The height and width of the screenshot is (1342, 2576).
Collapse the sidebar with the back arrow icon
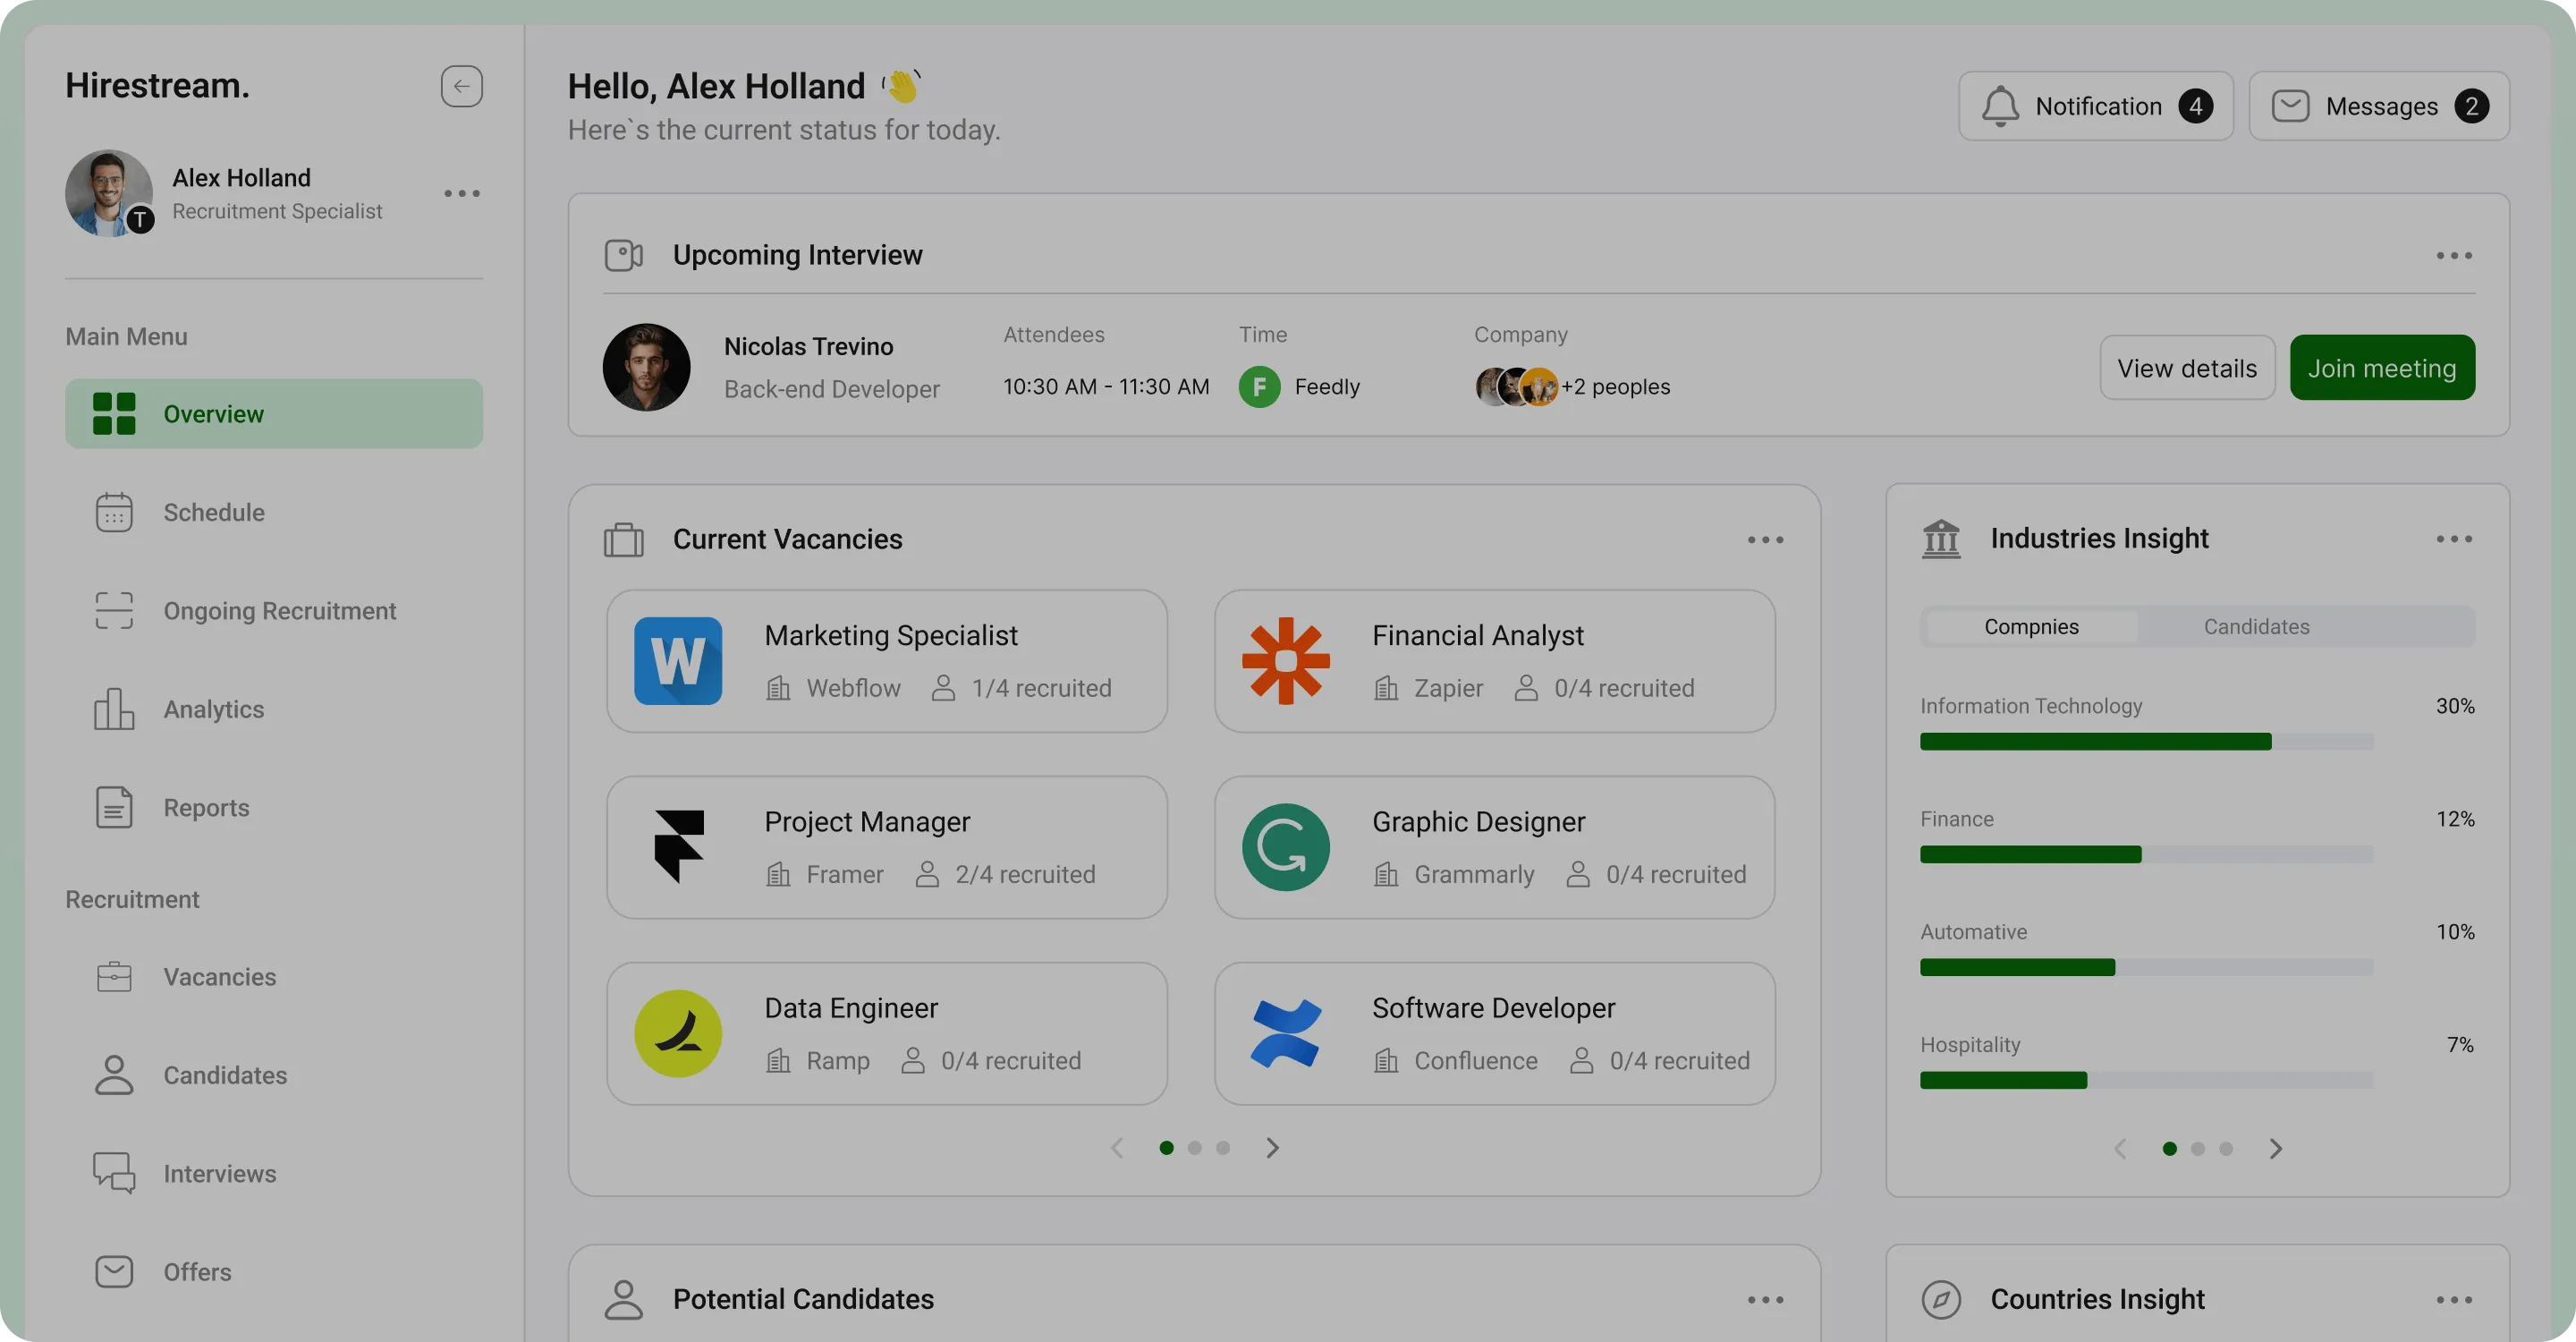point(461,86)
